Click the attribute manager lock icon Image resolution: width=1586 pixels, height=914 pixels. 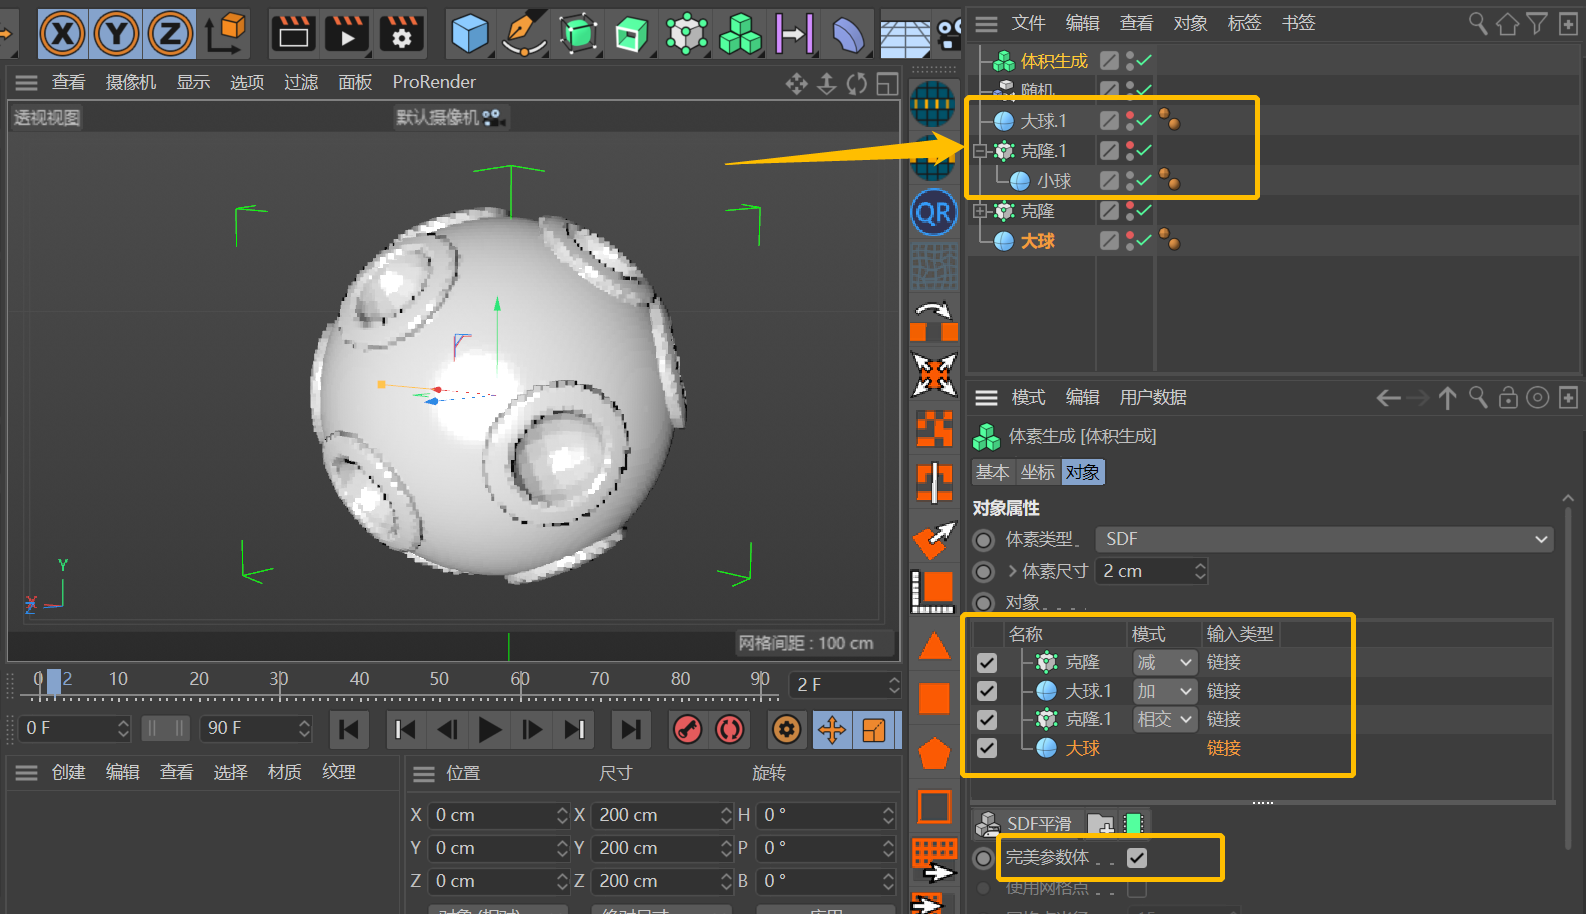[x=1508, y=398]
